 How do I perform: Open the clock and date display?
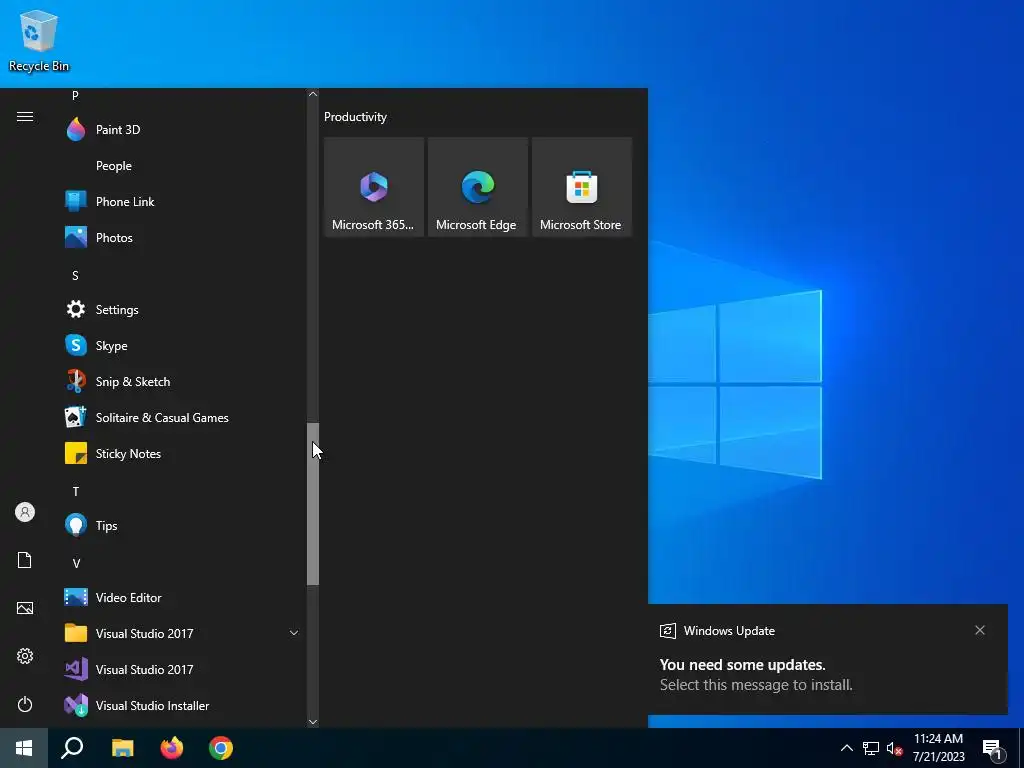coord(938,748)
